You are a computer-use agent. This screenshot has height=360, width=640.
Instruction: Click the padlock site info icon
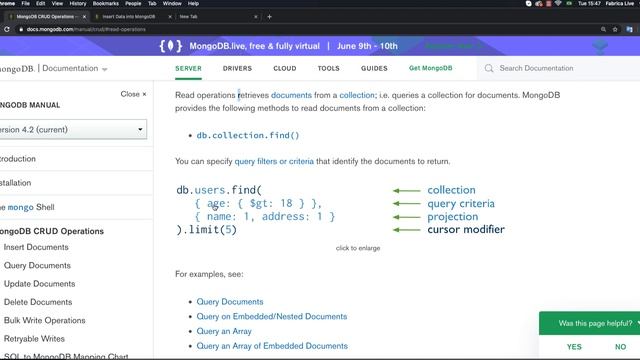(21, 29)
